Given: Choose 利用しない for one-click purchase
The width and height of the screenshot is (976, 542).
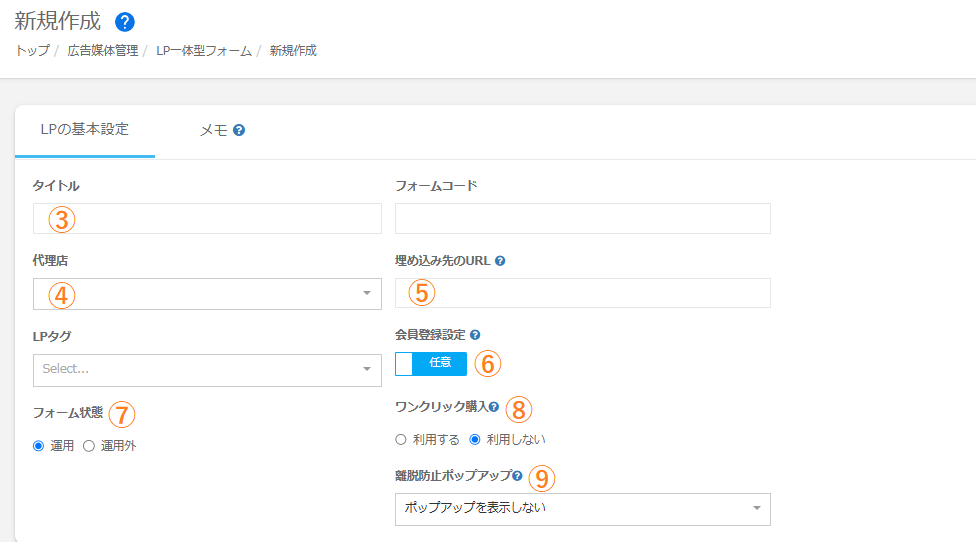Looking at the screenshot, I should [475, 439].
